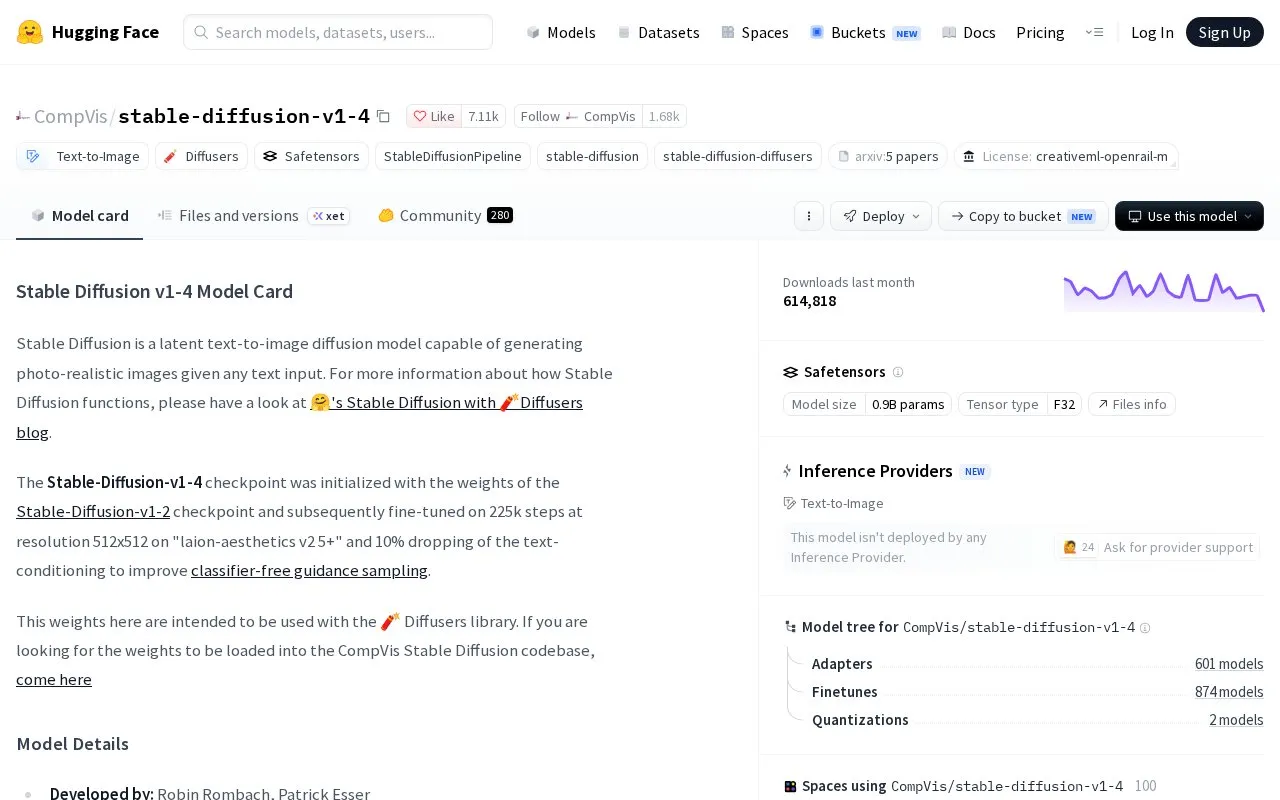Open the classifier-free guidance sampling link
Viewport: 1280px width, 800px height.
(310, 570)
